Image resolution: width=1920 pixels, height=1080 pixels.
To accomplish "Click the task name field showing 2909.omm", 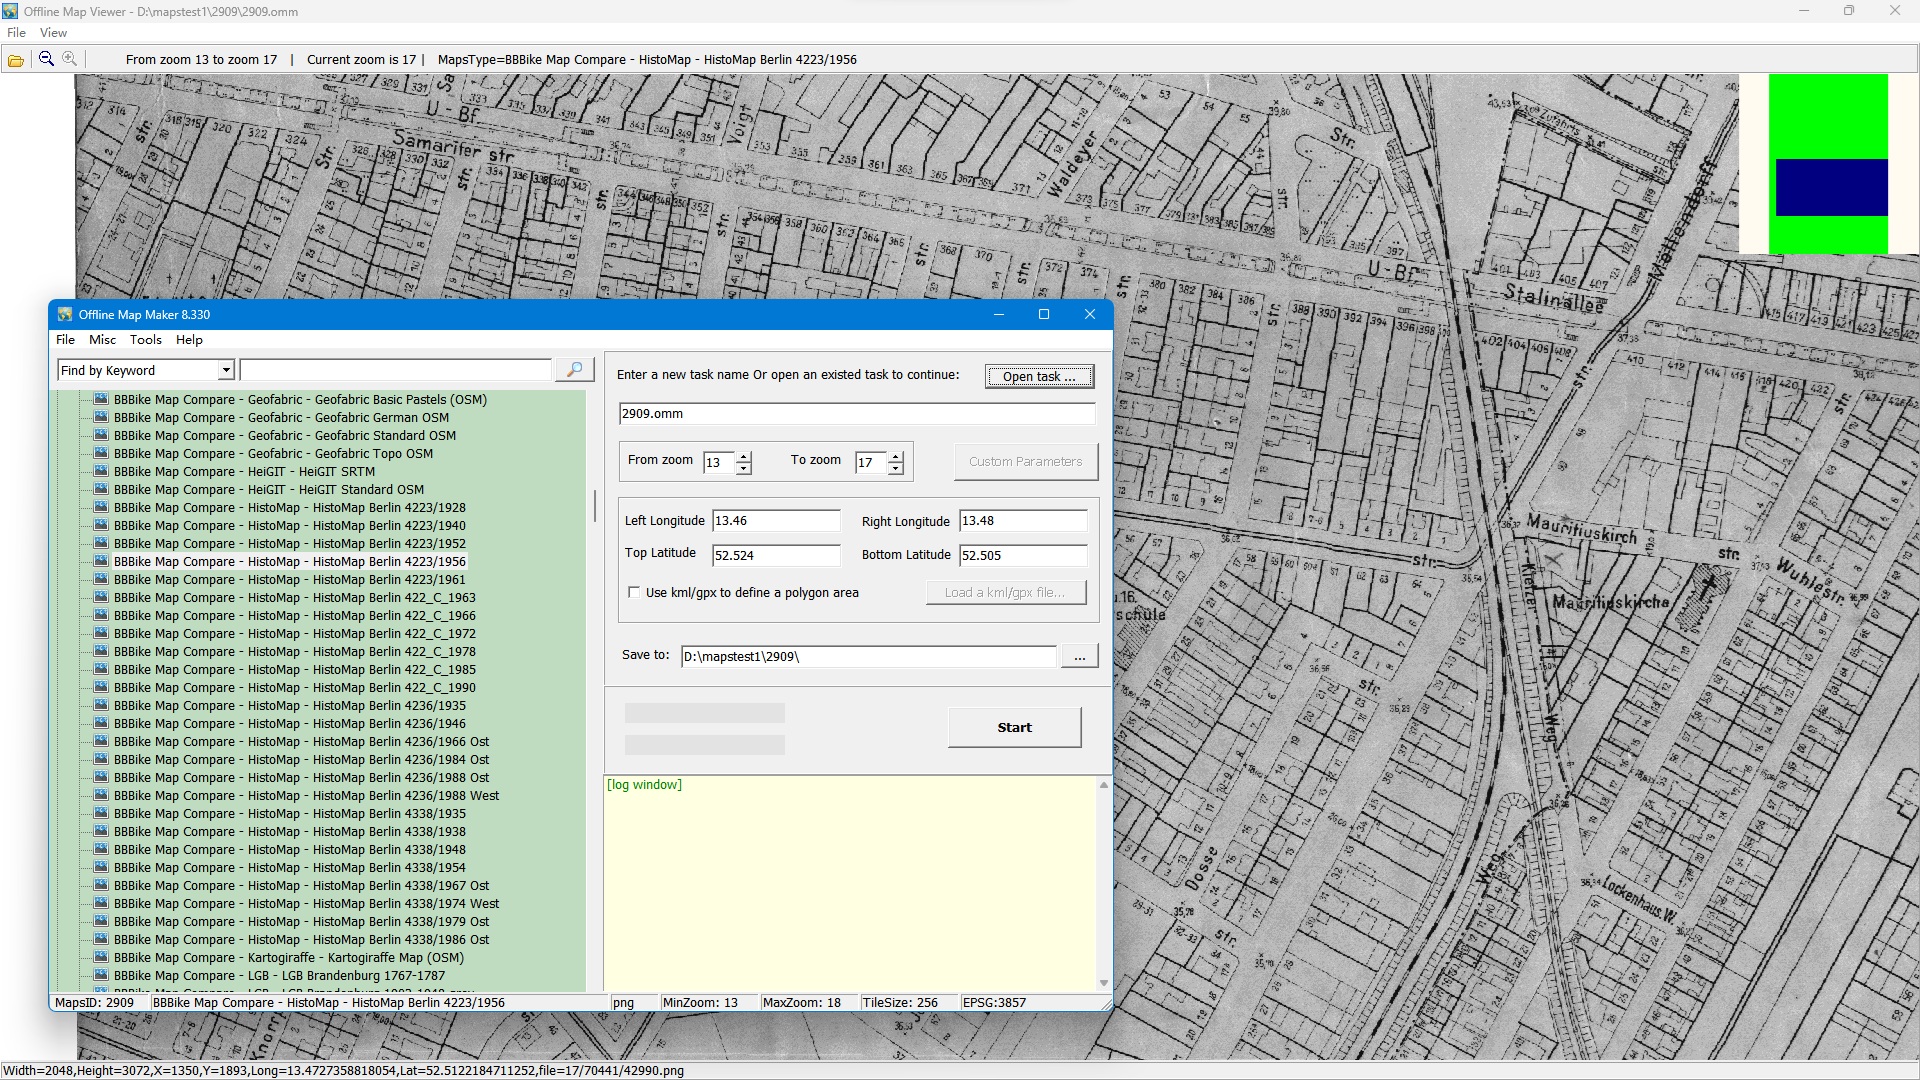I will [x=857, y=413].
